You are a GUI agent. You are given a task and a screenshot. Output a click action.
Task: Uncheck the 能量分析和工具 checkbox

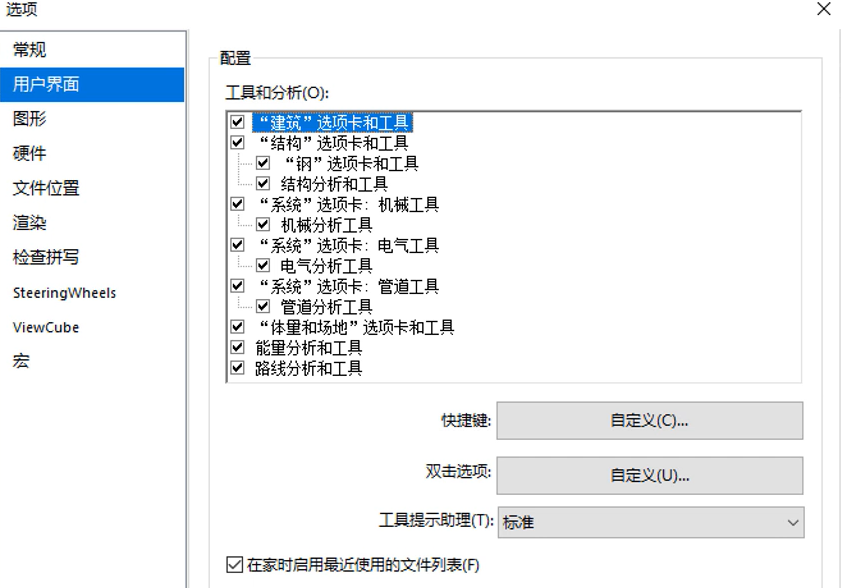click(238, 347)
